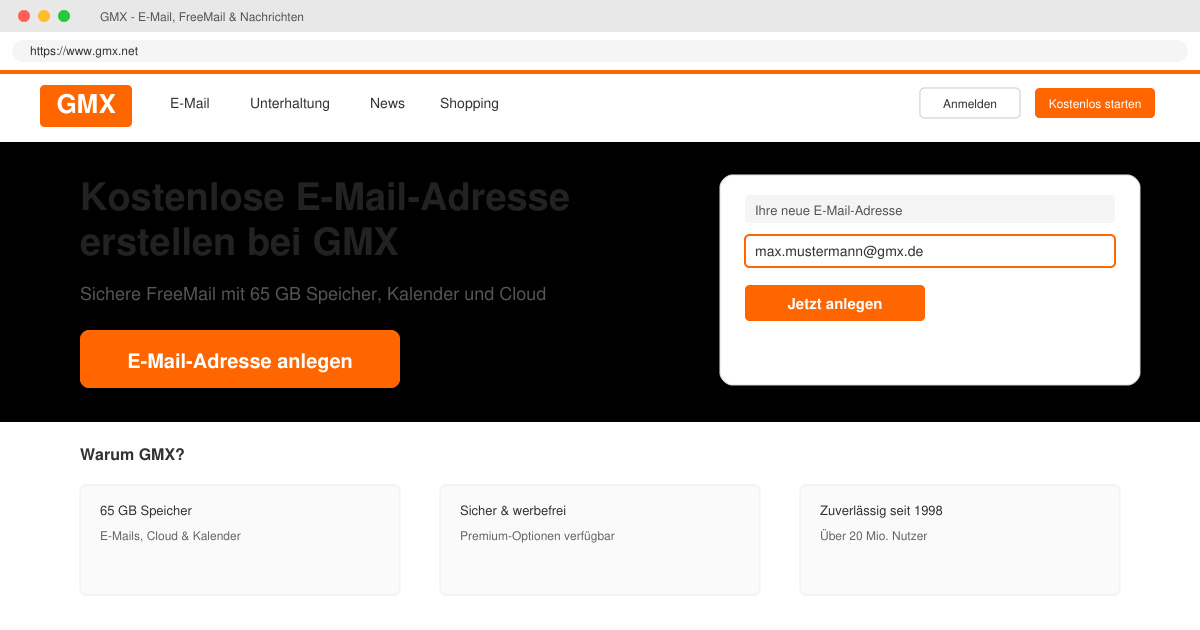Maximize the window with the green button

tap(64, 16)
